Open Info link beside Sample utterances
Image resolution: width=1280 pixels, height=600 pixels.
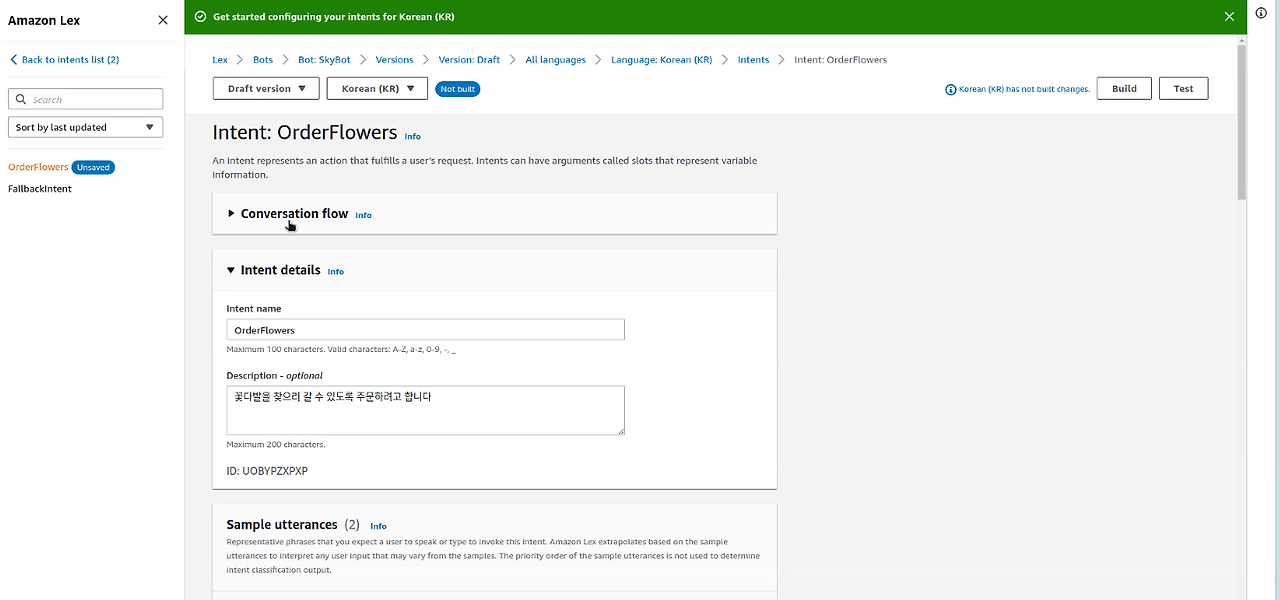pyautogui.click(x=378, y=526)
